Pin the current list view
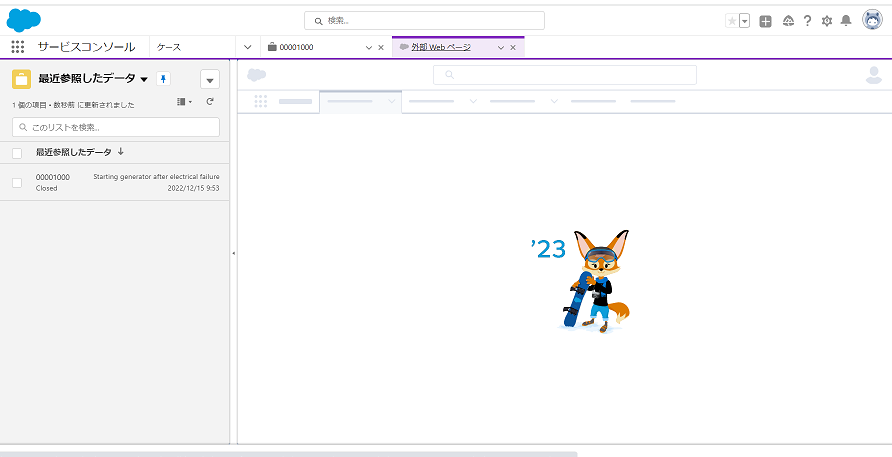The width and height of the screenshot is (892, 457). [163, 79]
